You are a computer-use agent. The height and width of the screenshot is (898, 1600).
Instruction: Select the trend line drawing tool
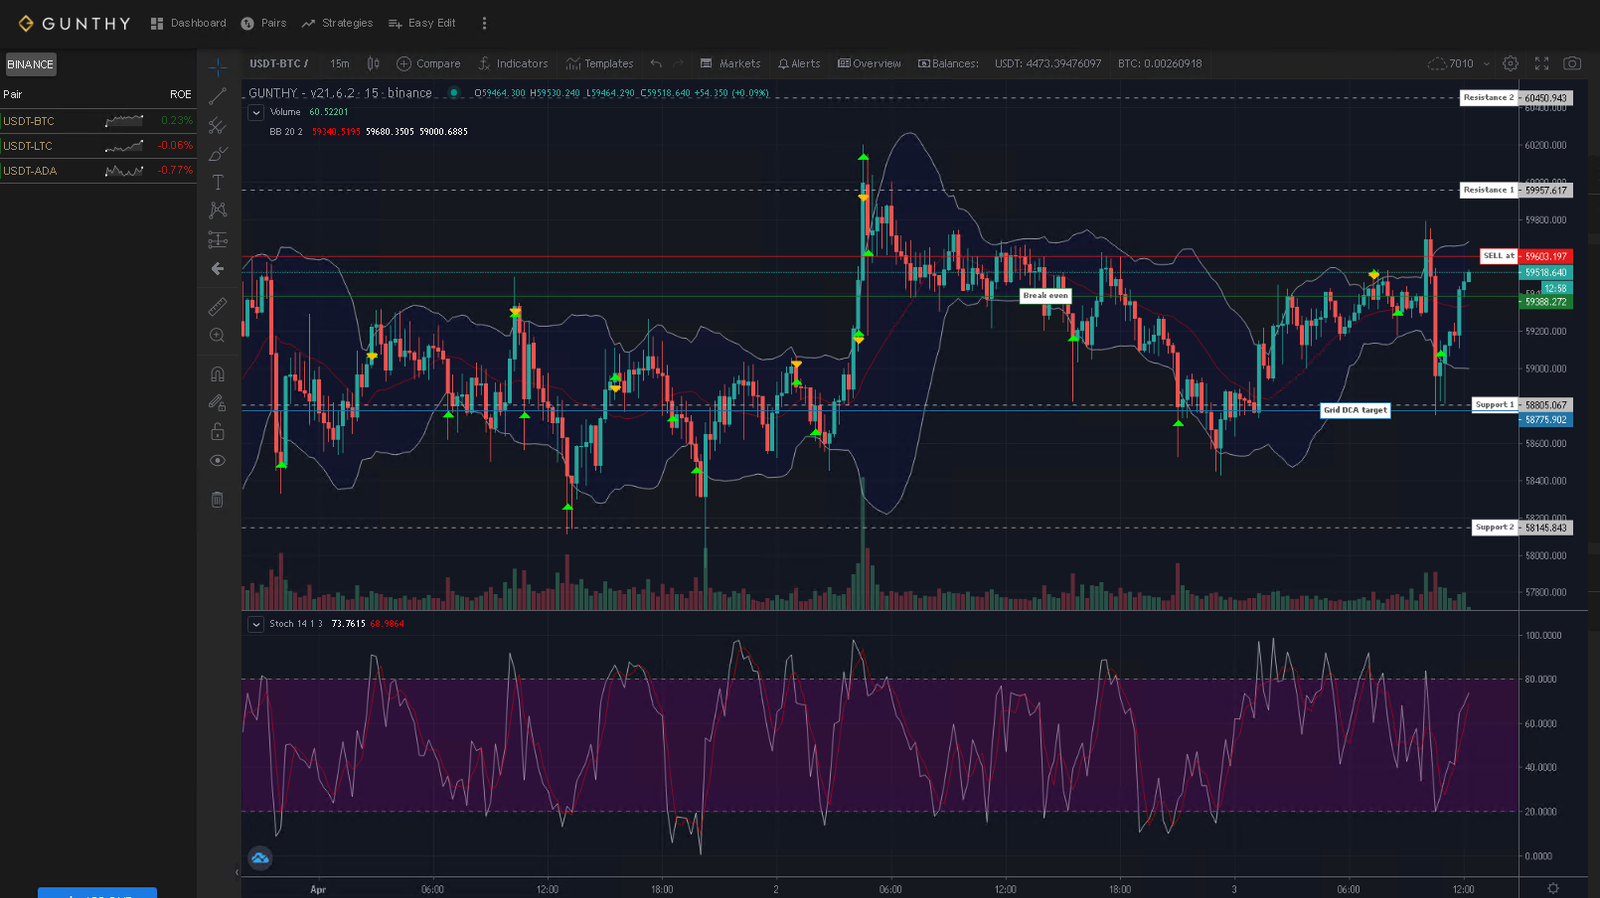(x=217, y=97)
